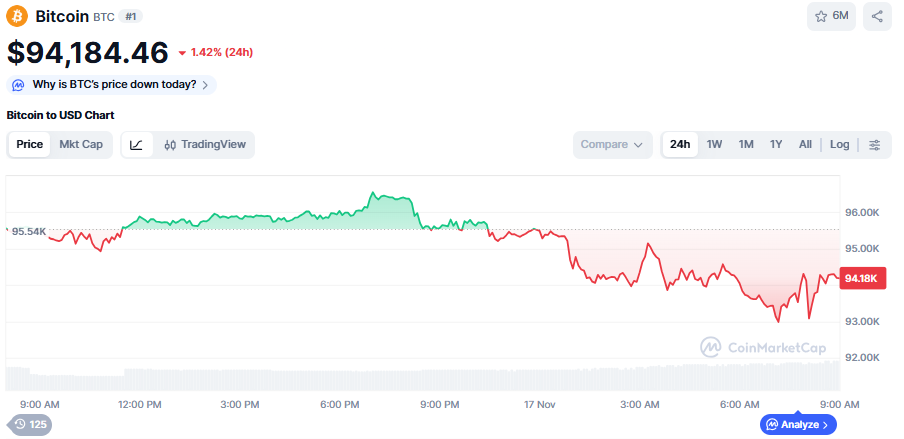Open the TradingView candlestick chart
Image resolution: width=904 pixels, height=439 pixels.
click(x=205, y=144)
